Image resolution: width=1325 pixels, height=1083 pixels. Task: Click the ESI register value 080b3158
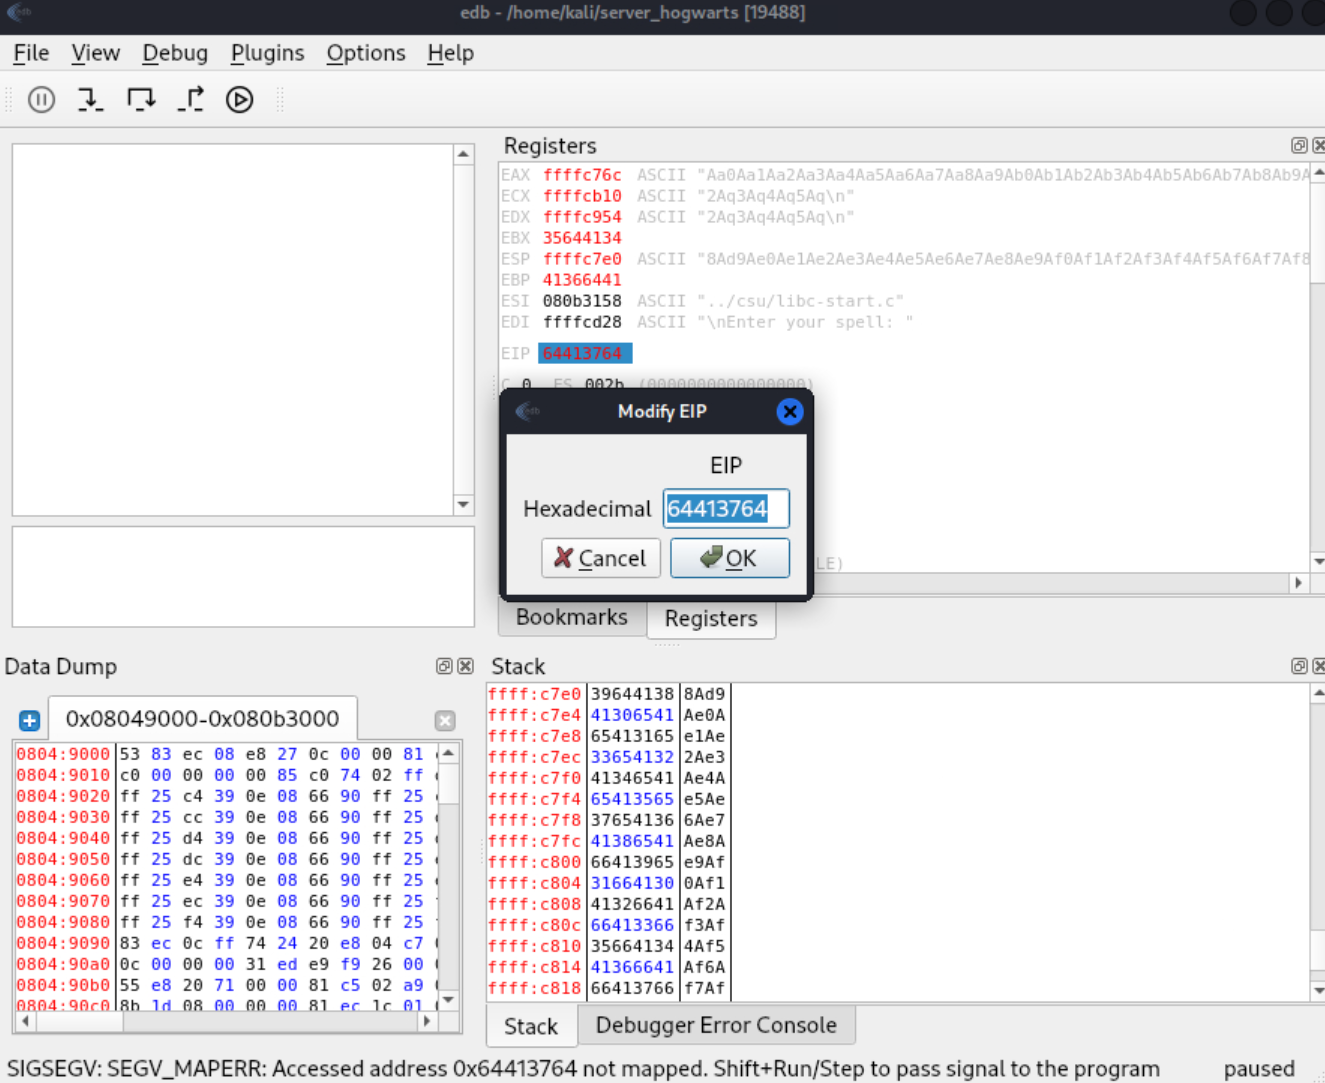582,301
